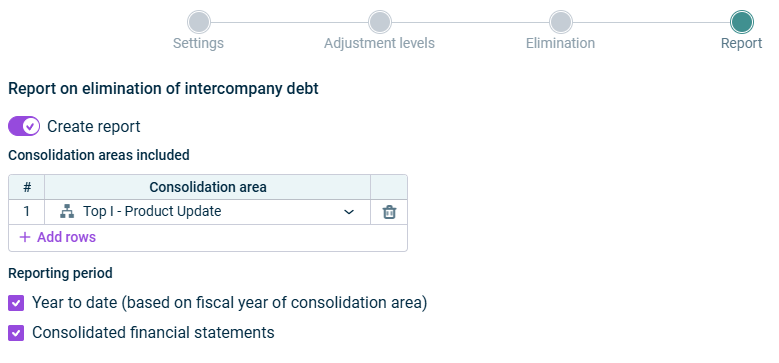779x363 pixels.
Task: Click the Report step label
Action: coord(741,44)
